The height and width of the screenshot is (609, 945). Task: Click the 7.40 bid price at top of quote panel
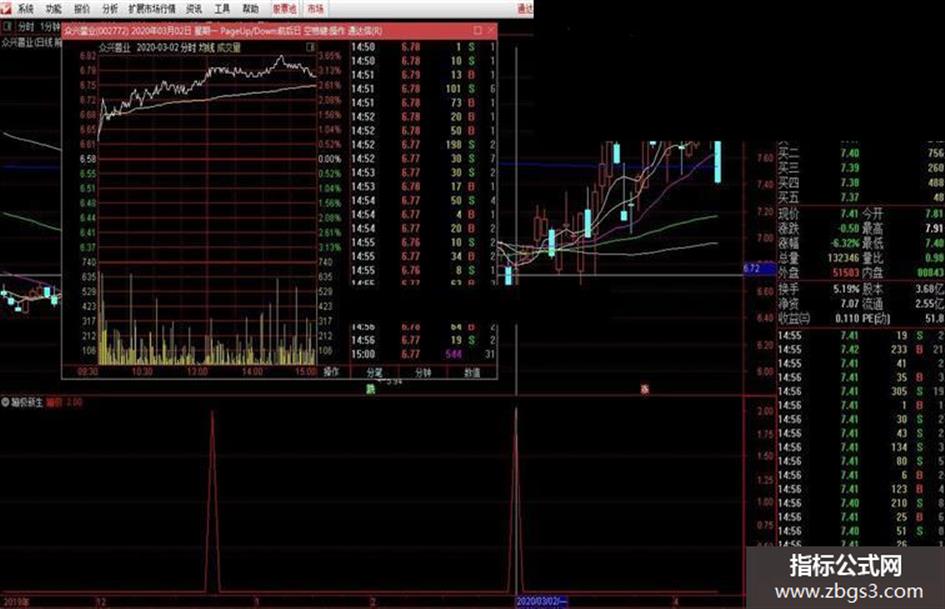click(x=849, y=153)
